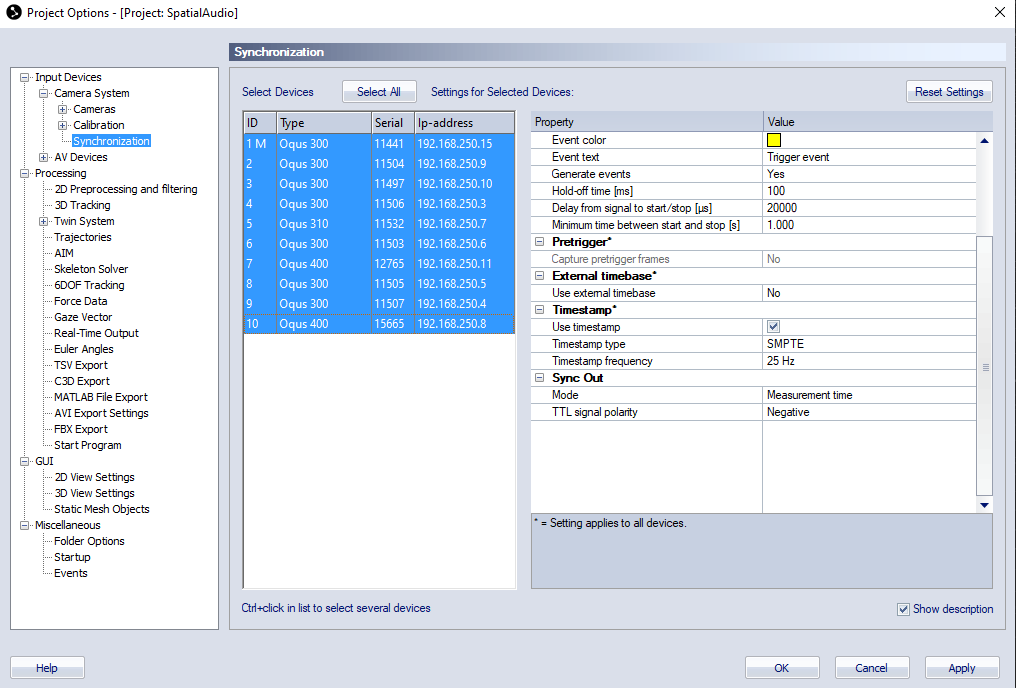Open 2D Preprocessing and filtering page
The image size is (1016, 688).
tap(126, 189)
